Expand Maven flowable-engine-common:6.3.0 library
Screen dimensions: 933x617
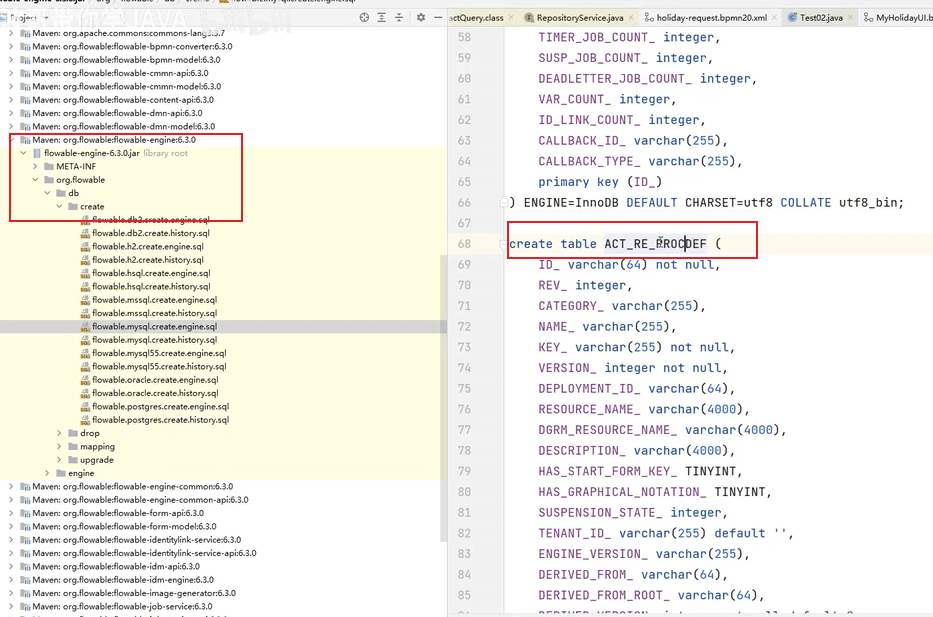11,487
